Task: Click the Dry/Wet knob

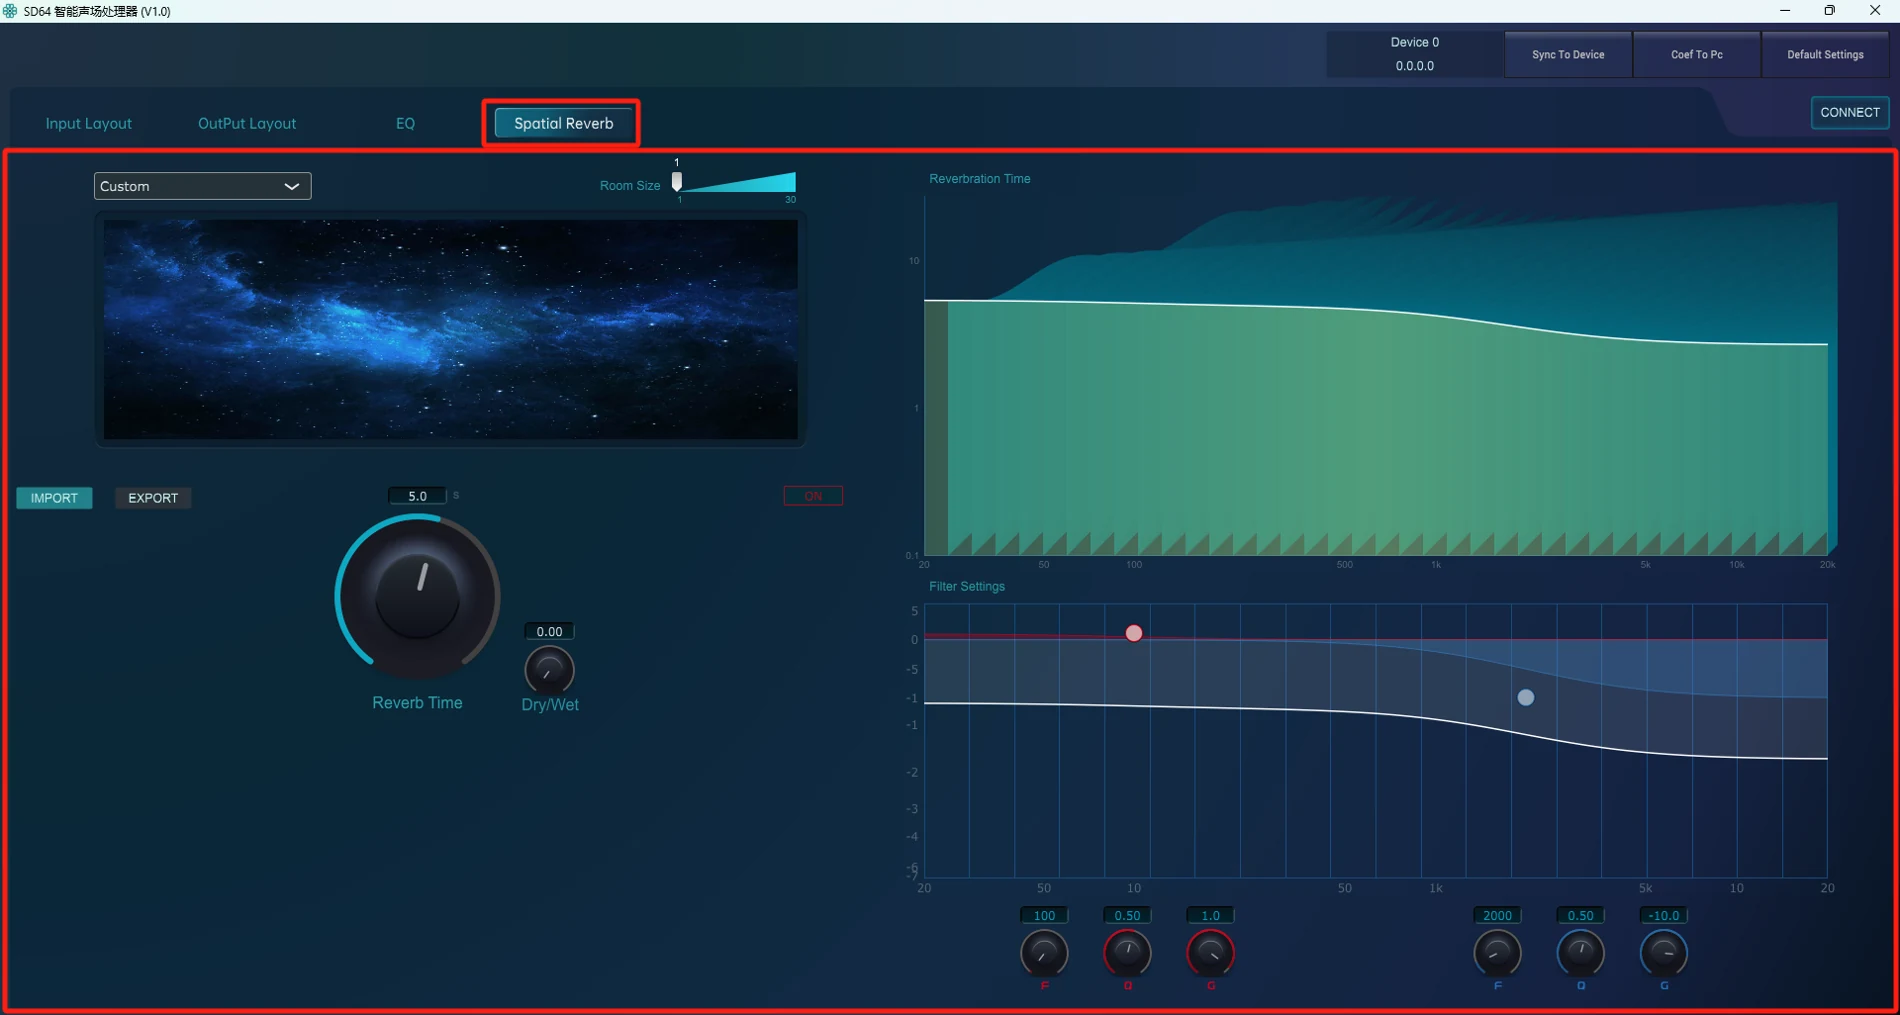Action: pos(549,670)
